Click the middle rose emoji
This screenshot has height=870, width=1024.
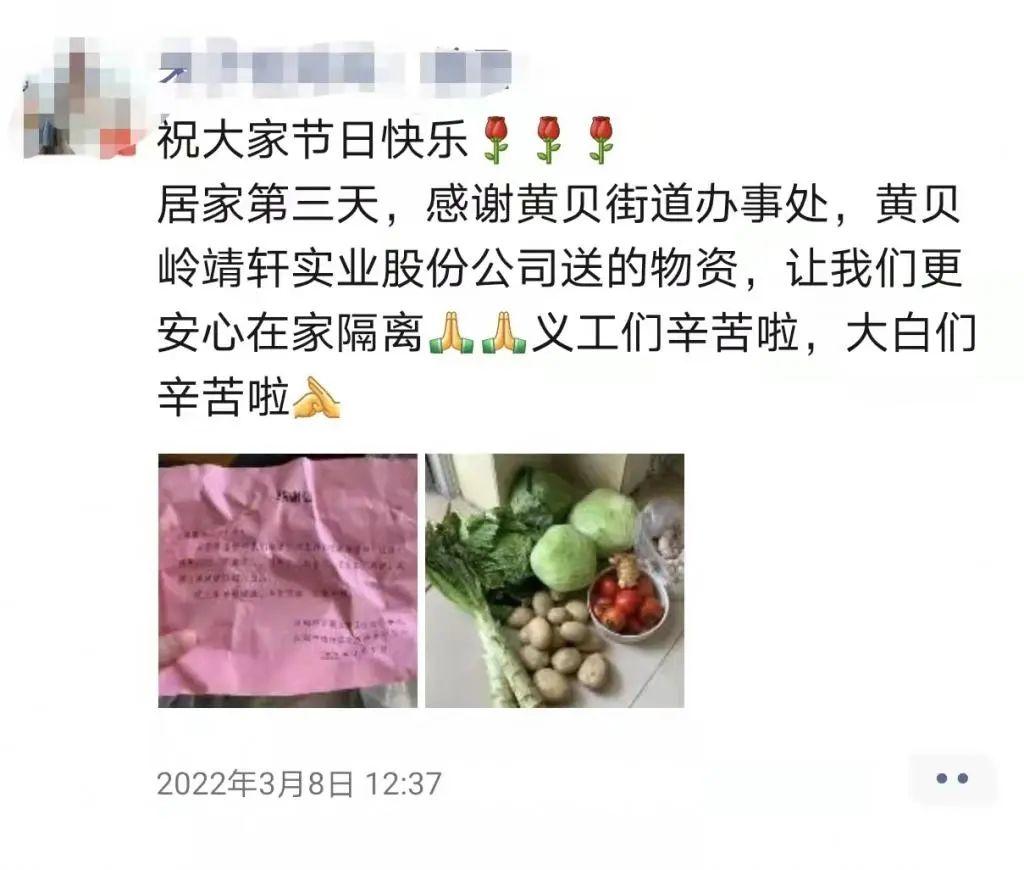click(x=549, y=140)
